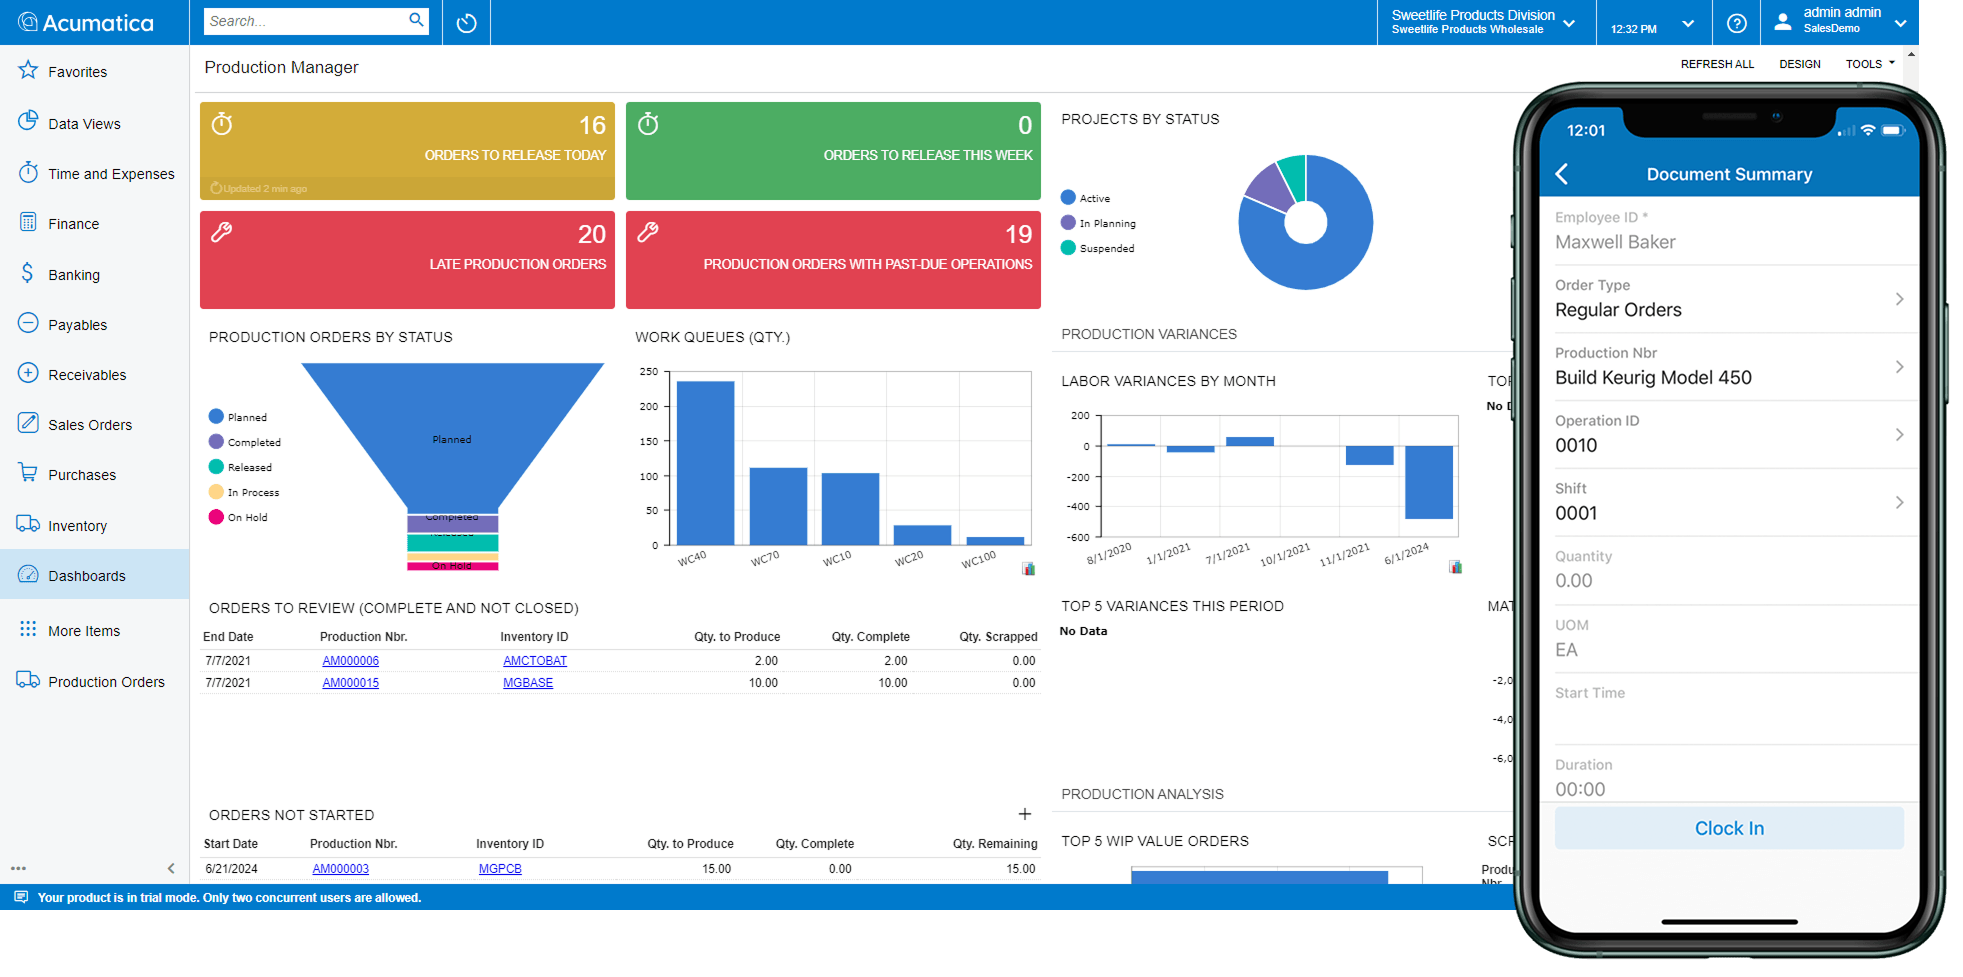Open Production Orders in the sidebar
1963x977 pixels.
tap(106, 682)
